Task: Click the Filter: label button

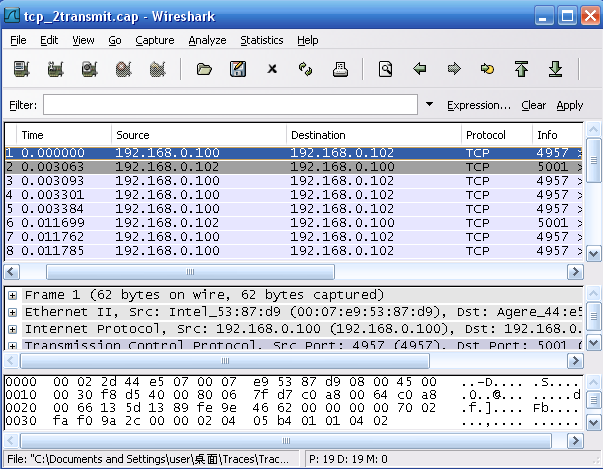Action: (x=23, y=105)
